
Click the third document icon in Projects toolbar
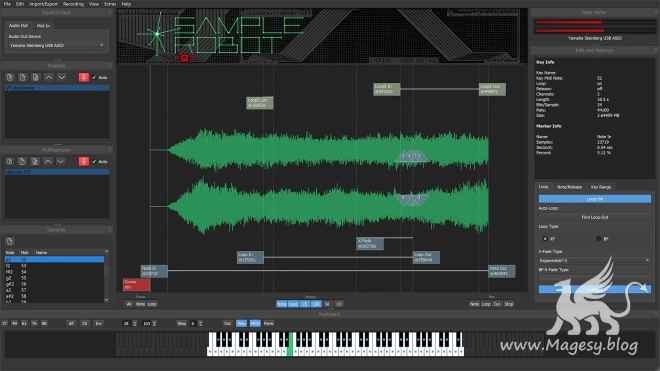[x=35, y=77]
